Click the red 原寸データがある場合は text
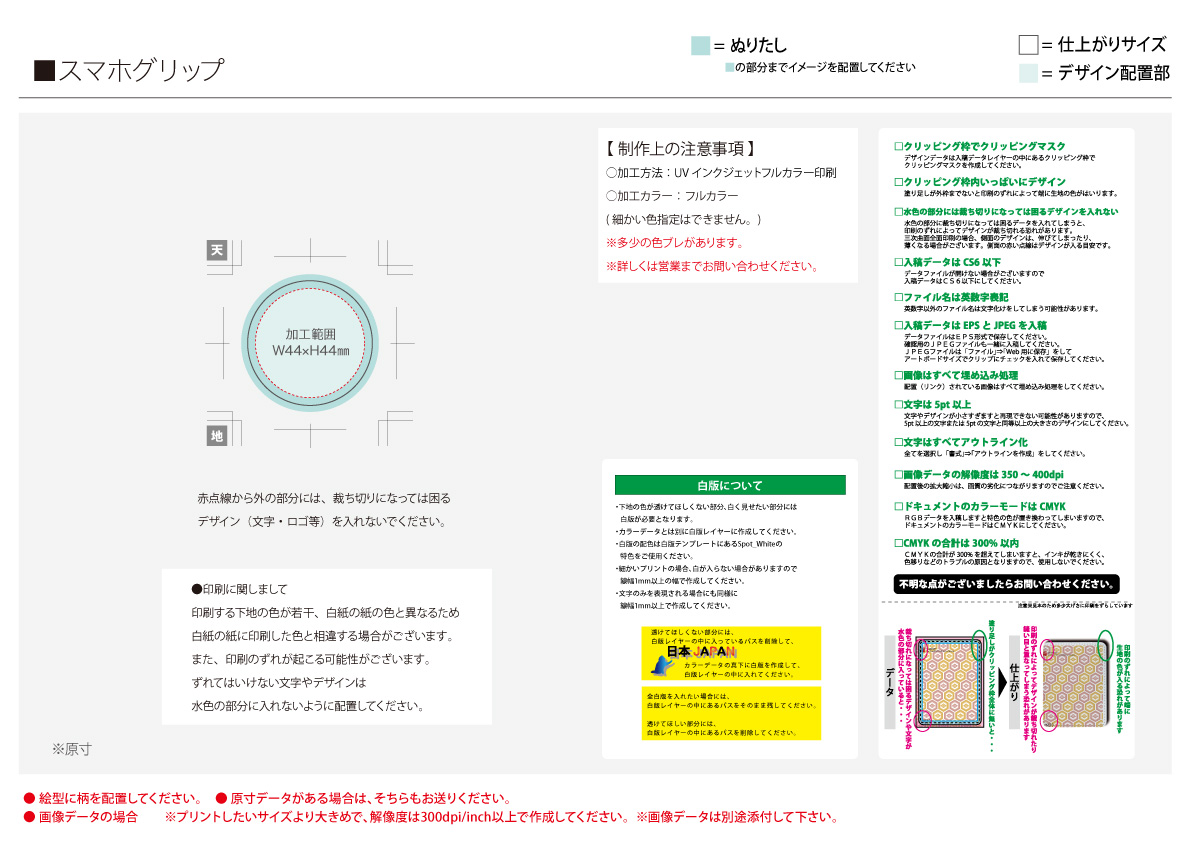 click(371, 799)
